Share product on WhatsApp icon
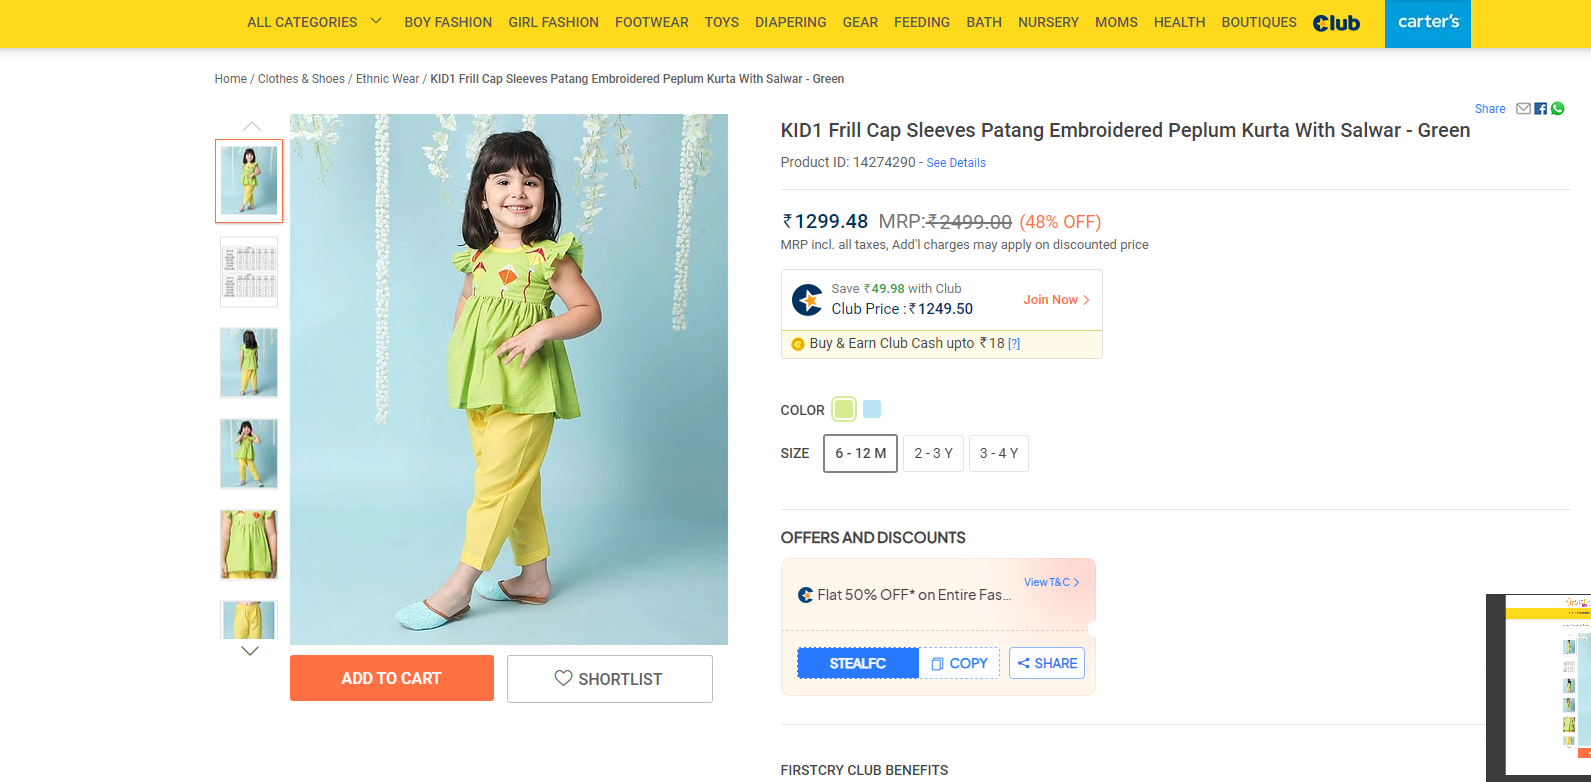This screenshot has height=782, width=1591. click(1557, 109)
